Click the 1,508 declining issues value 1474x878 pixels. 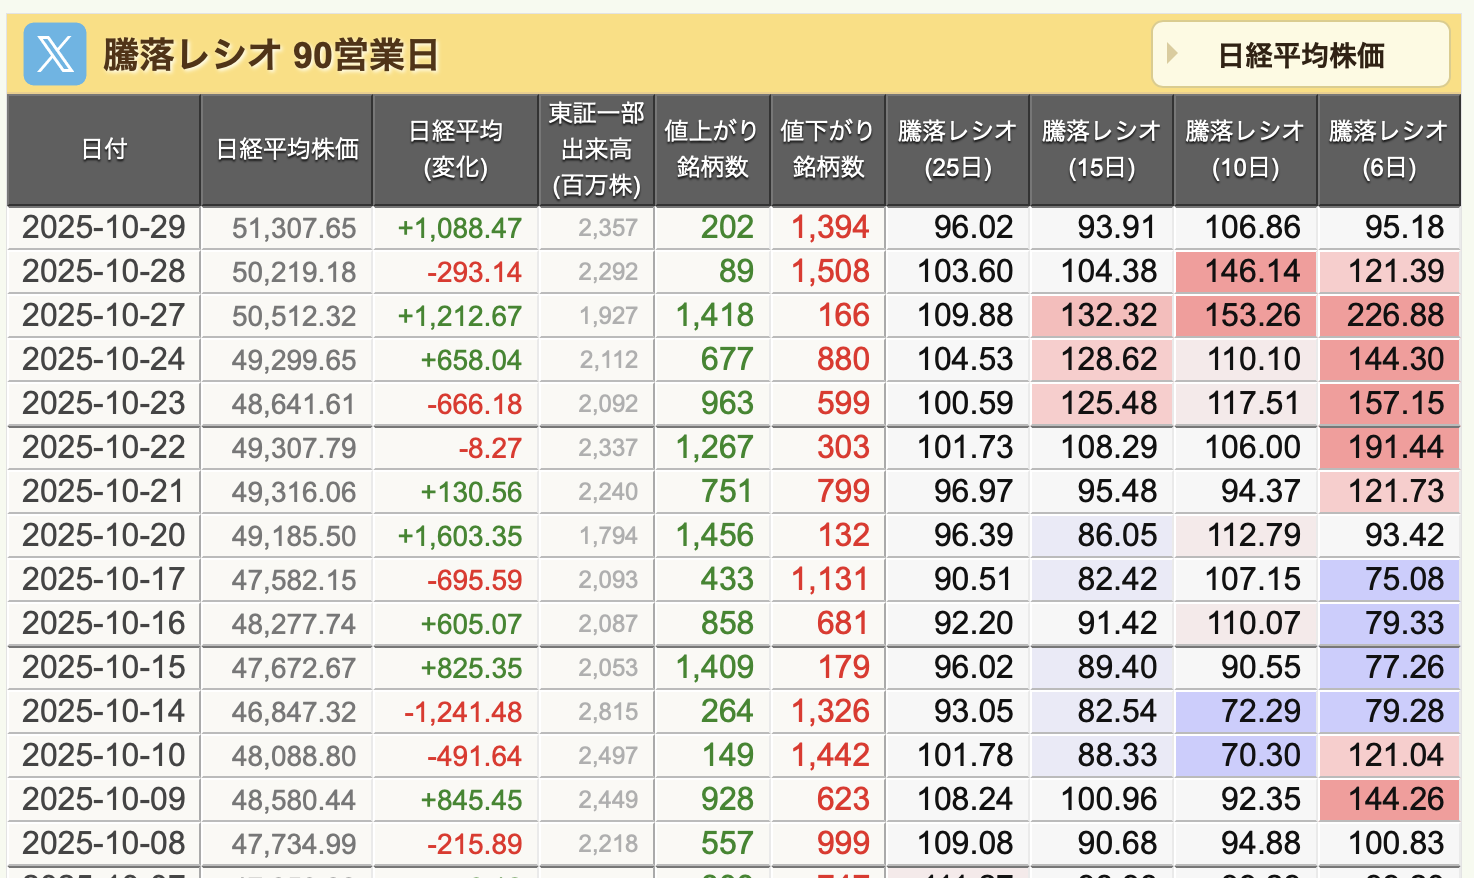coord(830,272)
